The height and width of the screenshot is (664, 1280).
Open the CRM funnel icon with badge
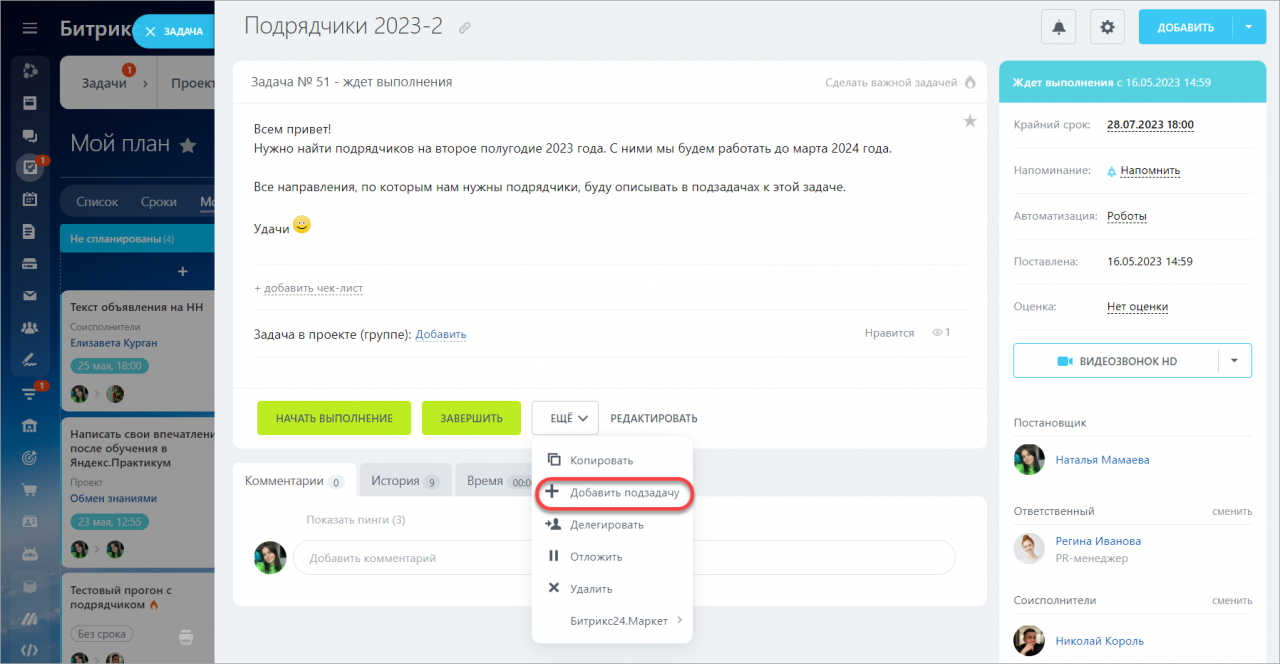[30, 394]
